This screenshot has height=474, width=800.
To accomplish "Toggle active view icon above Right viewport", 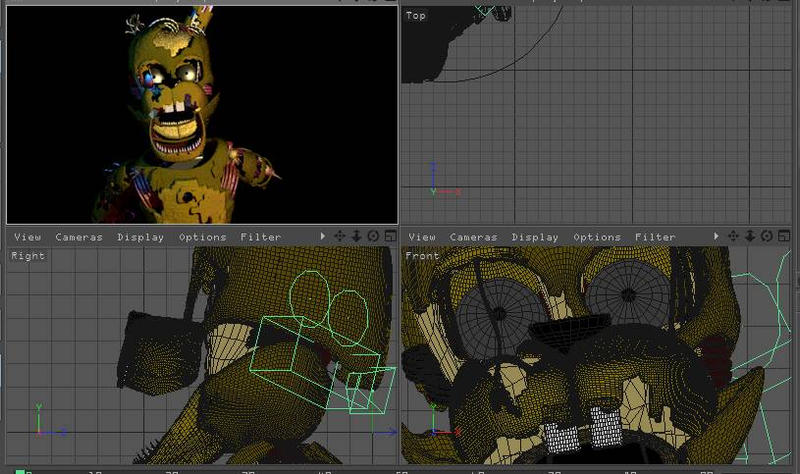I will coord(390,236).
